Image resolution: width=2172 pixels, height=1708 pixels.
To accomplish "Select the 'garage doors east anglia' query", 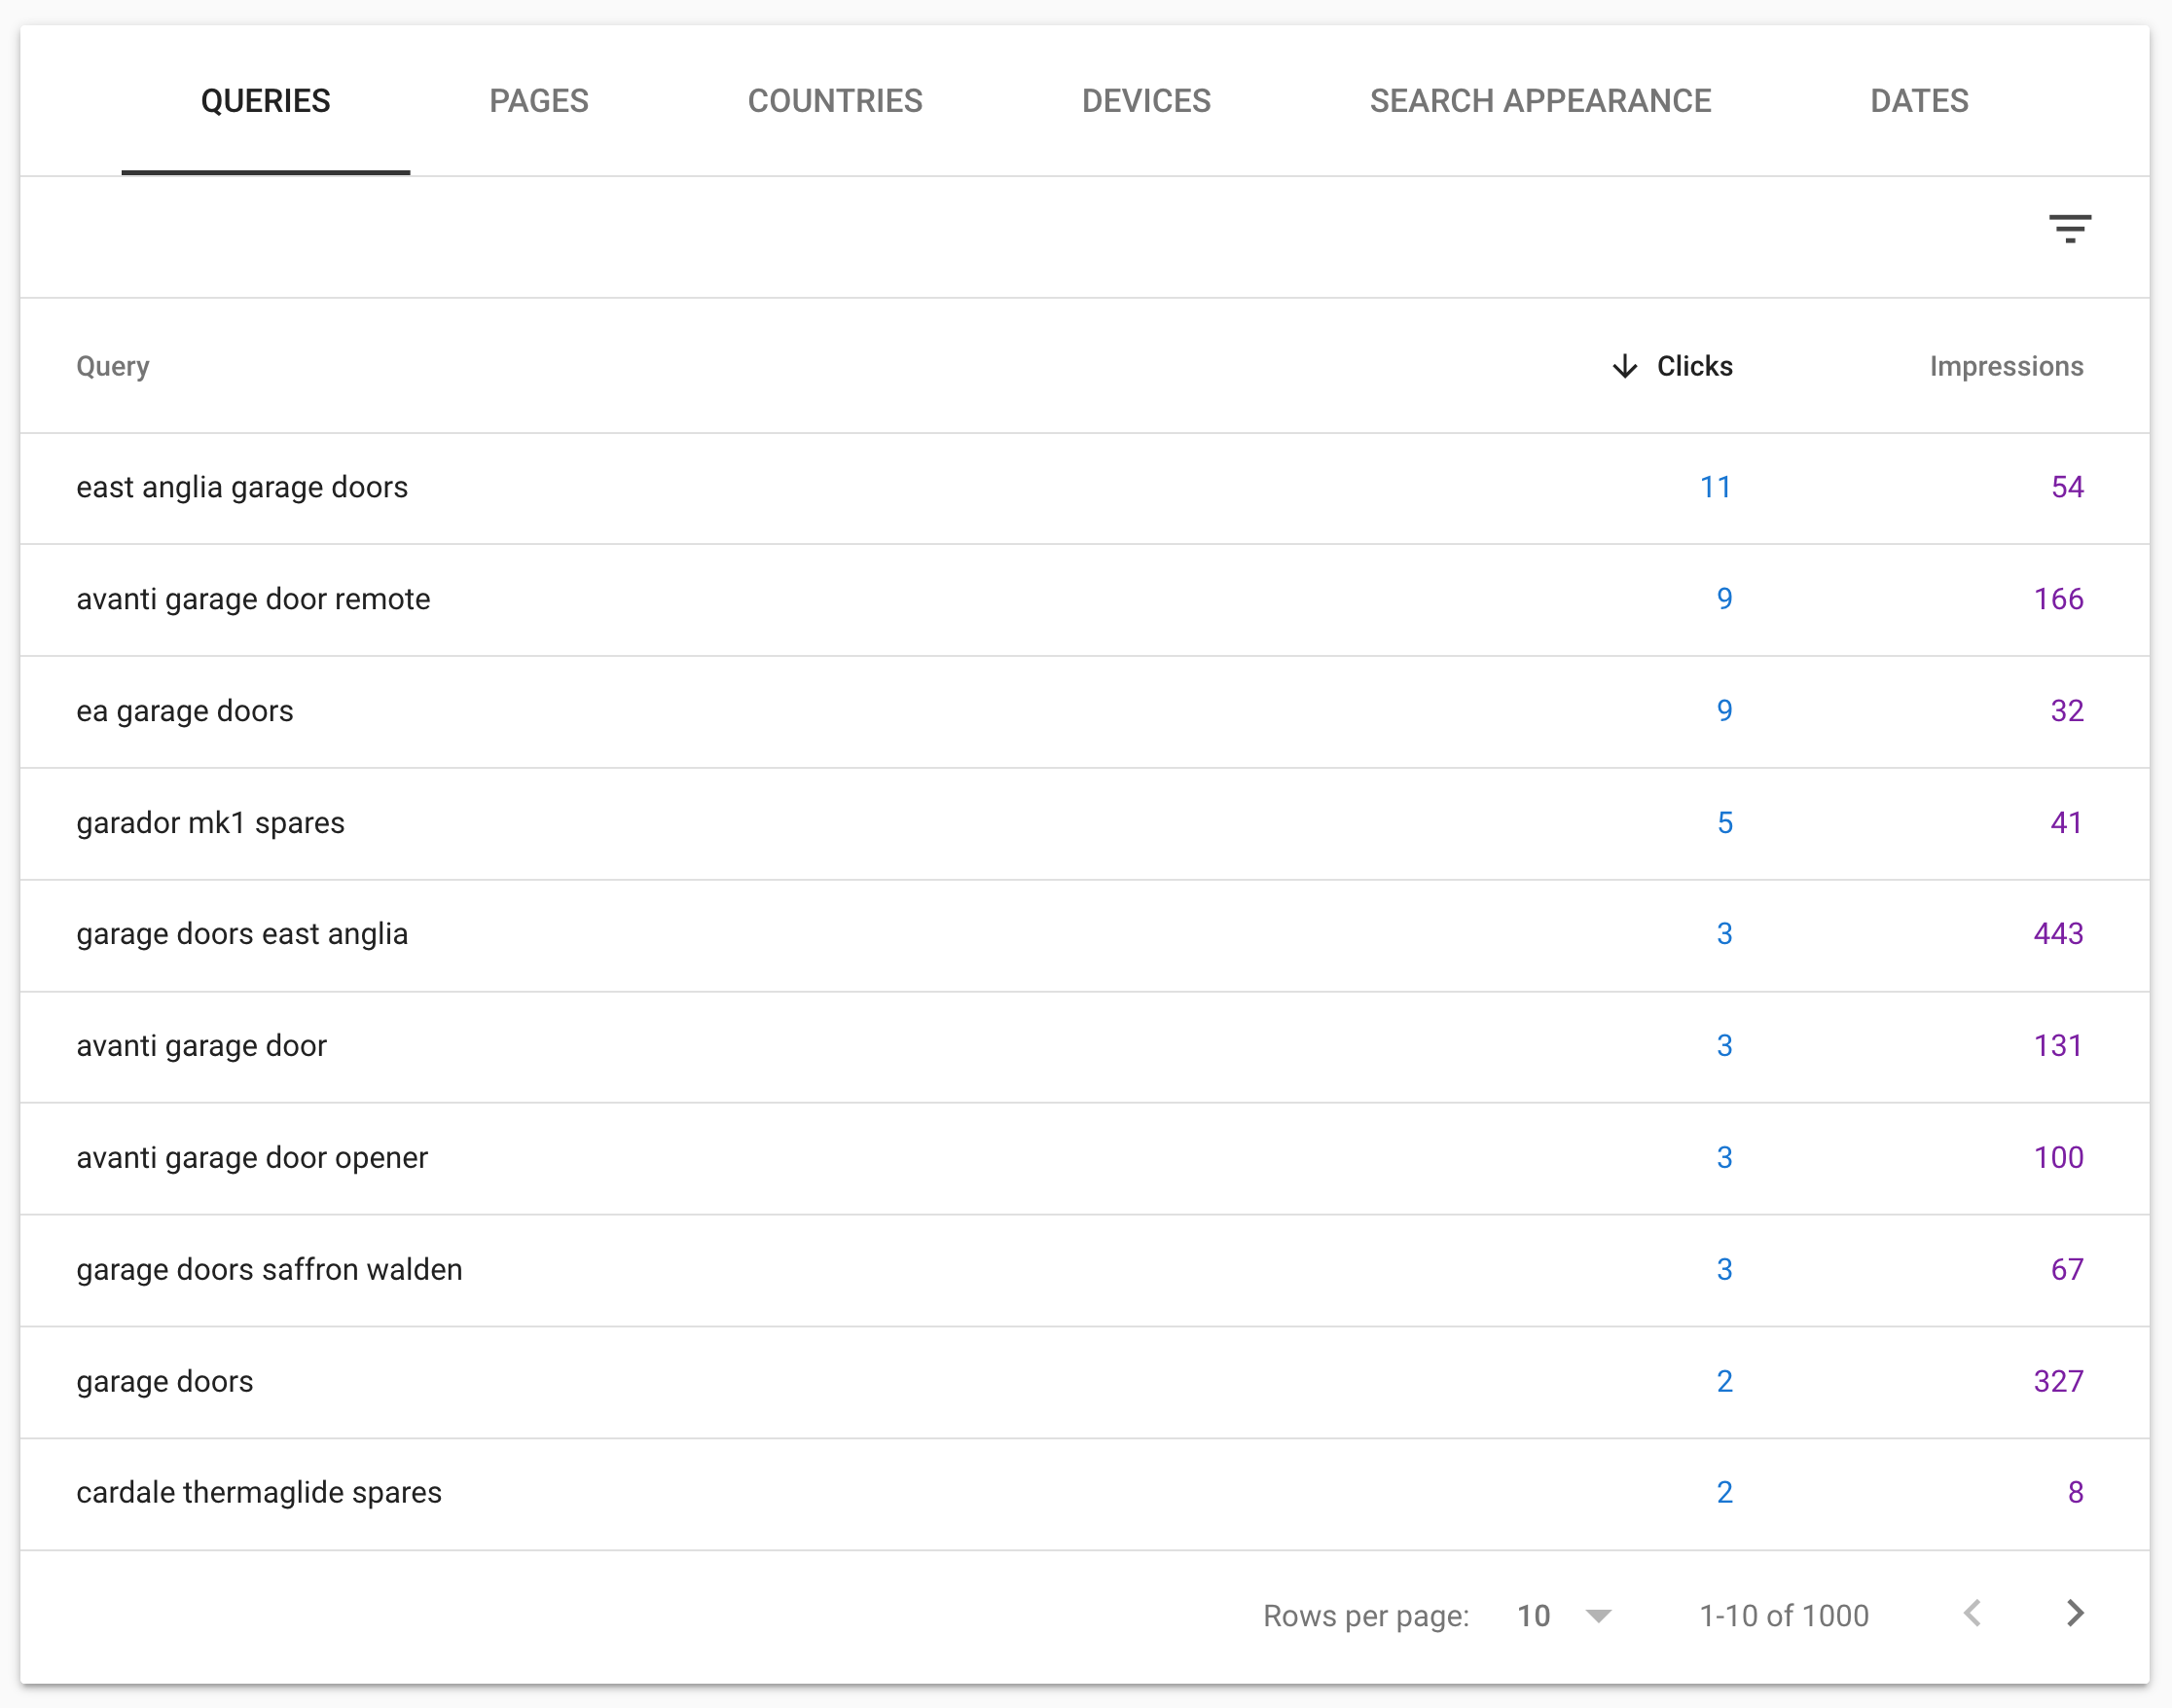I will [242, 934].
